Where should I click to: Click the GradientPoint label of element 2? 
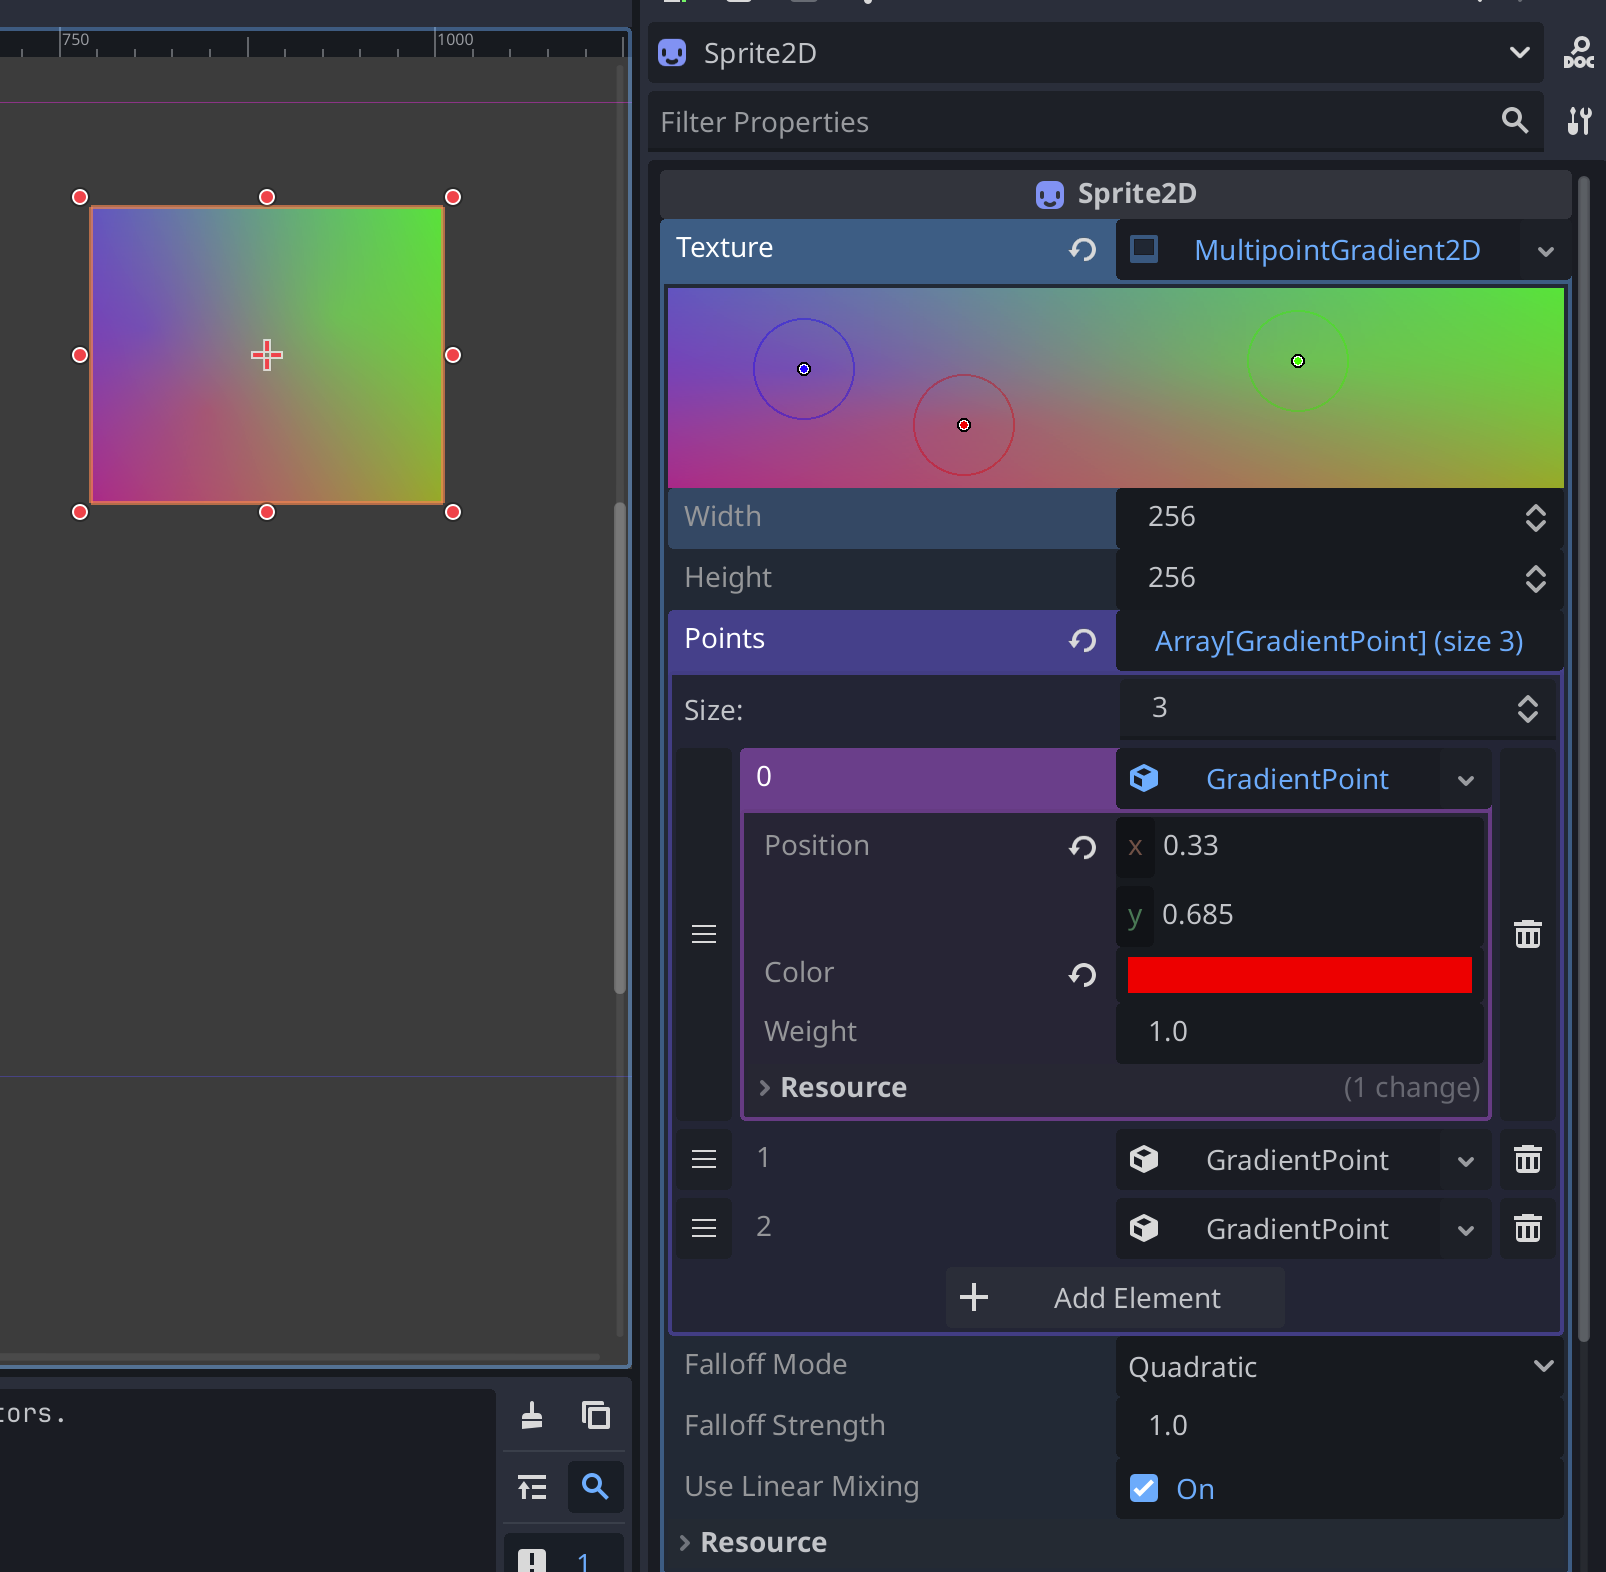[x=1297, y=1229]
